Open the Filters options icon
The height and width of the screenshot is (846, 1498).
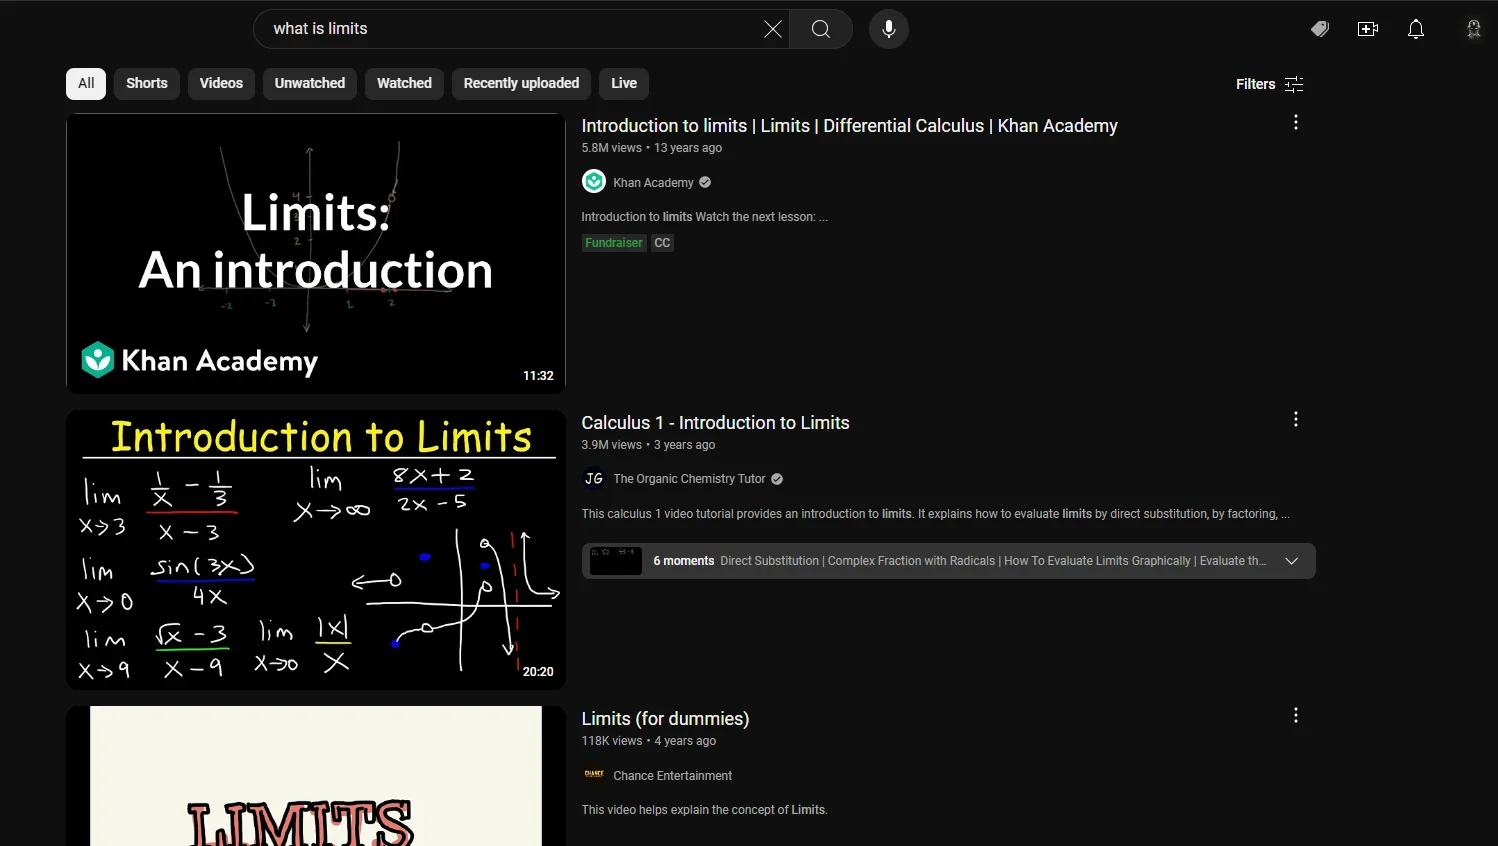(1294, 84)
